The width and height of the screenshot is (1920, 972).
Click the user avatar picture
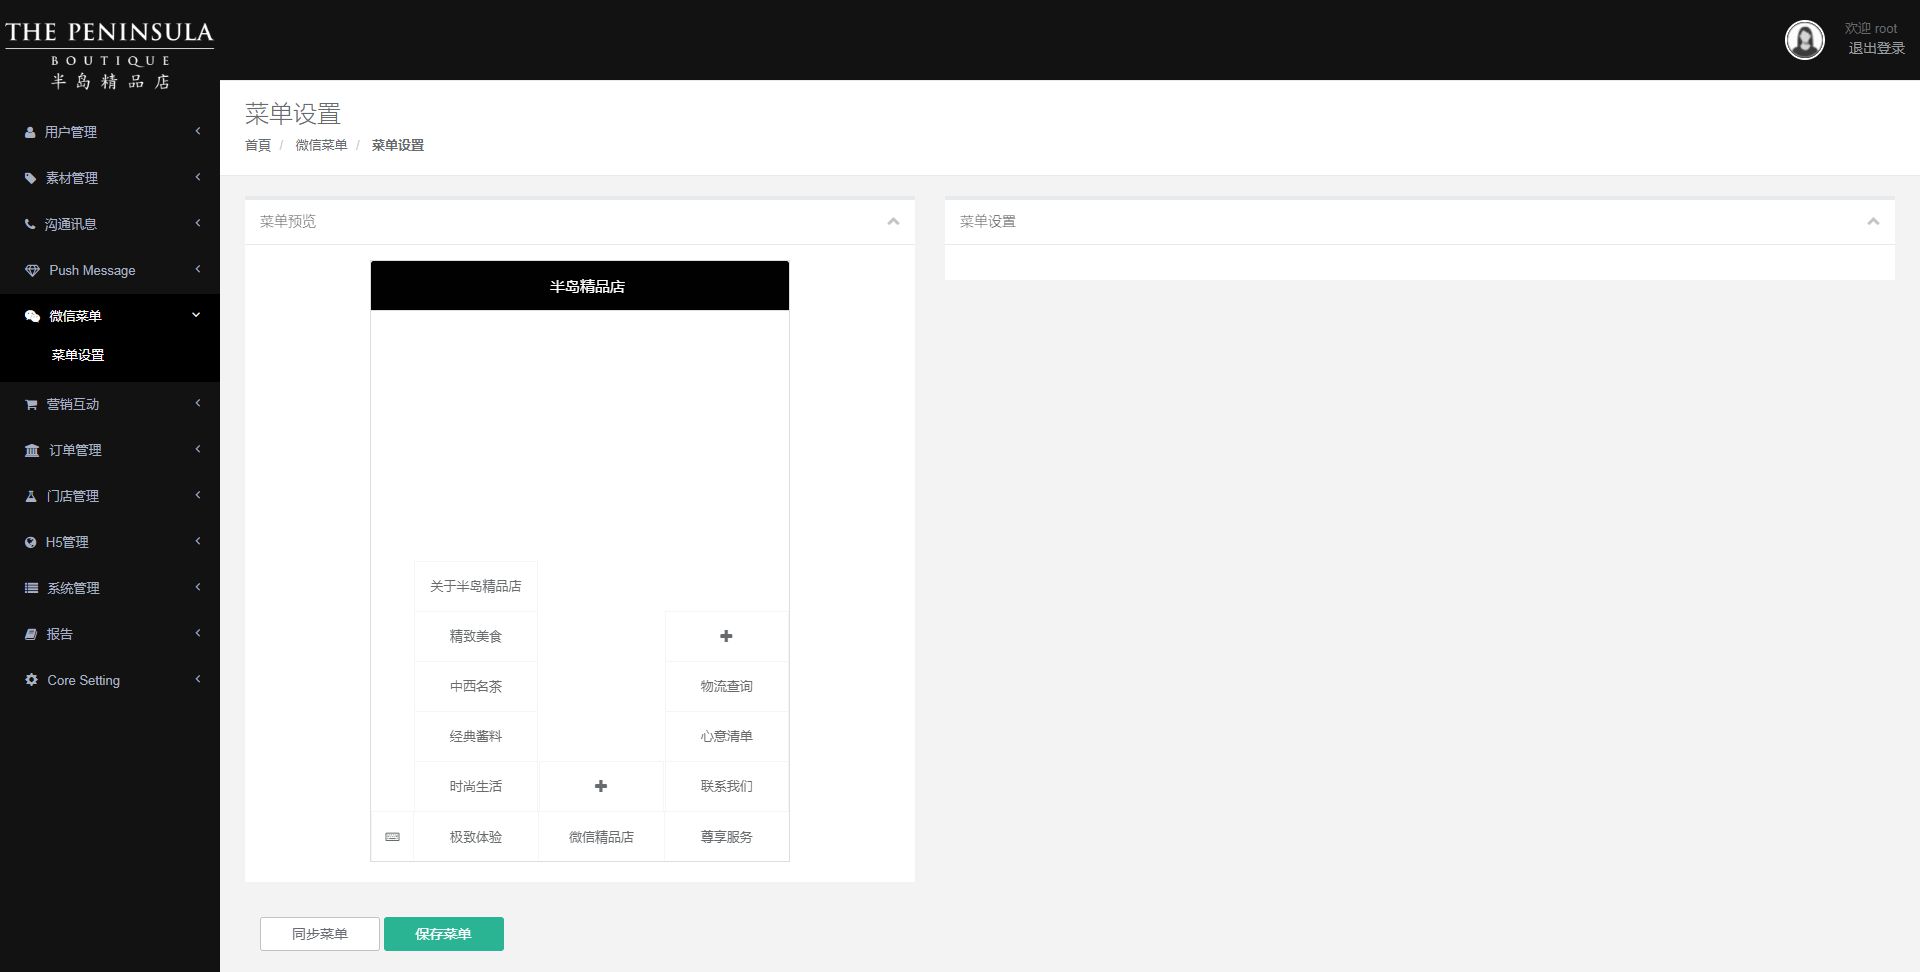pos(1804,40)
